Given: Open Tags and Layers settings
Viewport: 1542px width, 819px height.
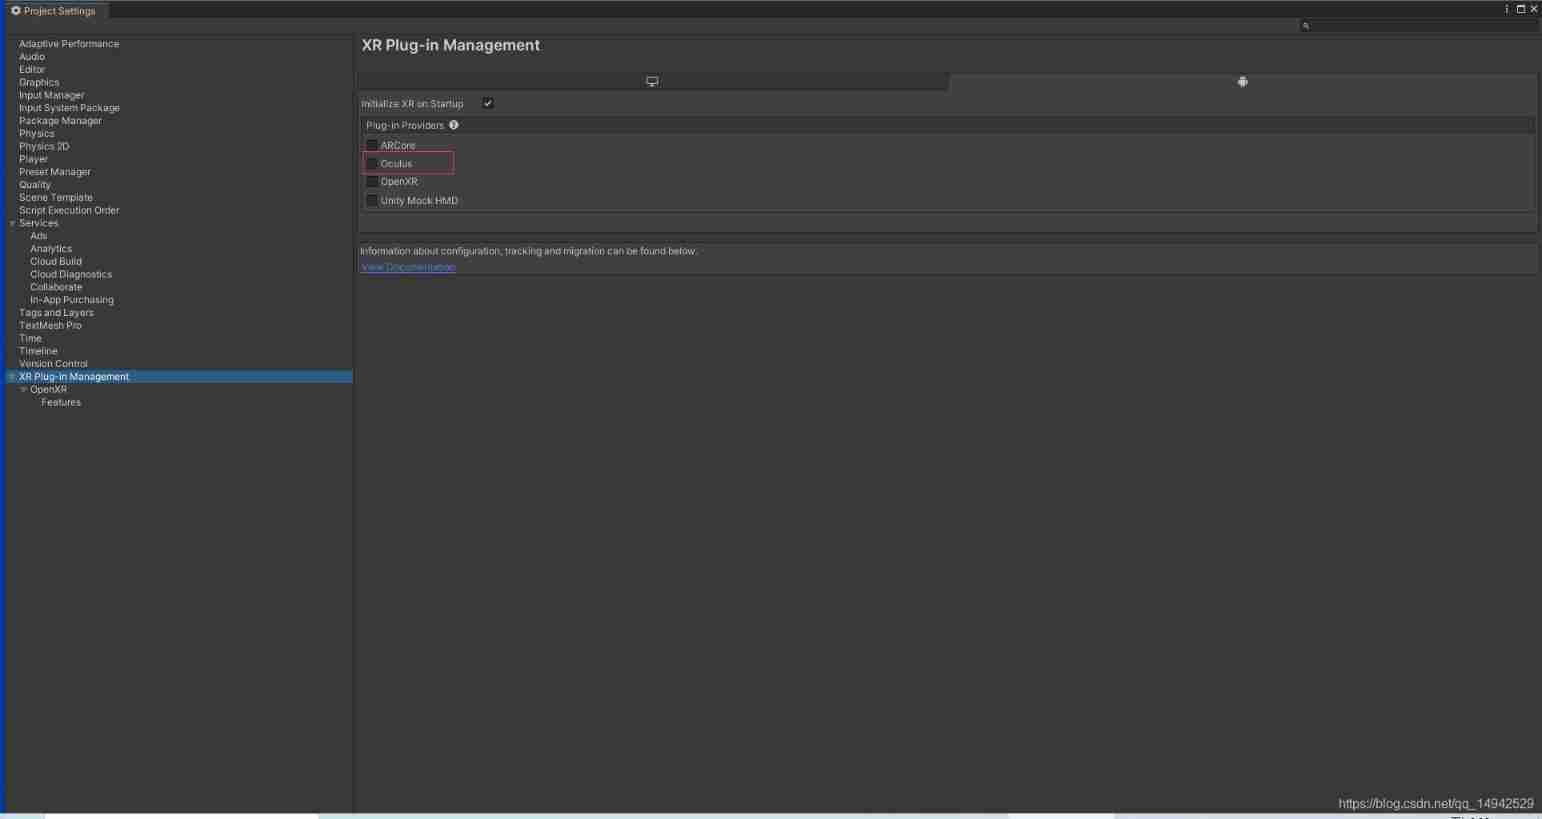Looking at the screenshot, I should pos(56,313).
